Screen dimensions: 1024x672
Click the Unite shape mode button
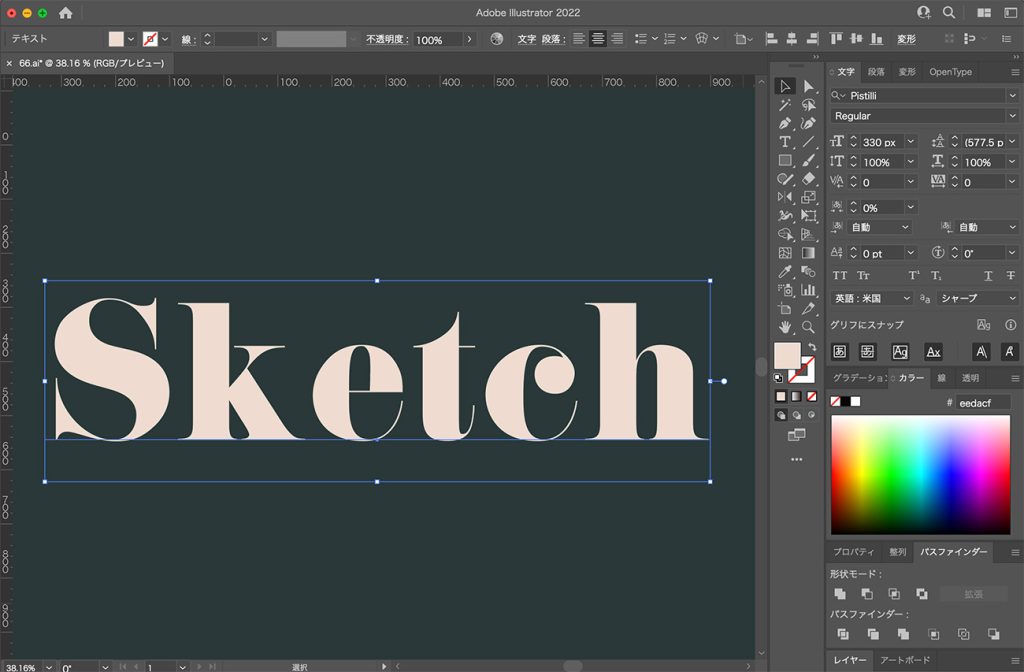(841, 593)
